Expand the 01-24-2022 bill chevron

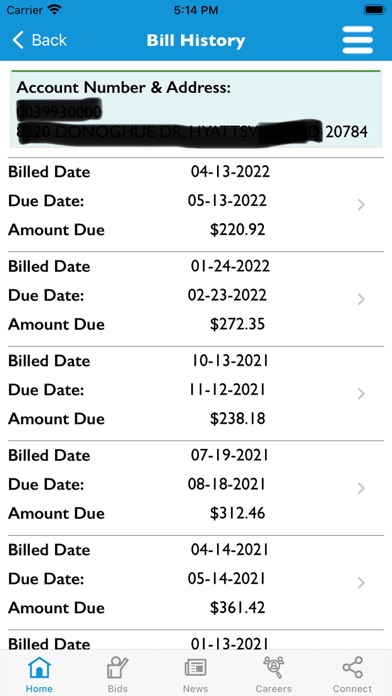[361, 299]
